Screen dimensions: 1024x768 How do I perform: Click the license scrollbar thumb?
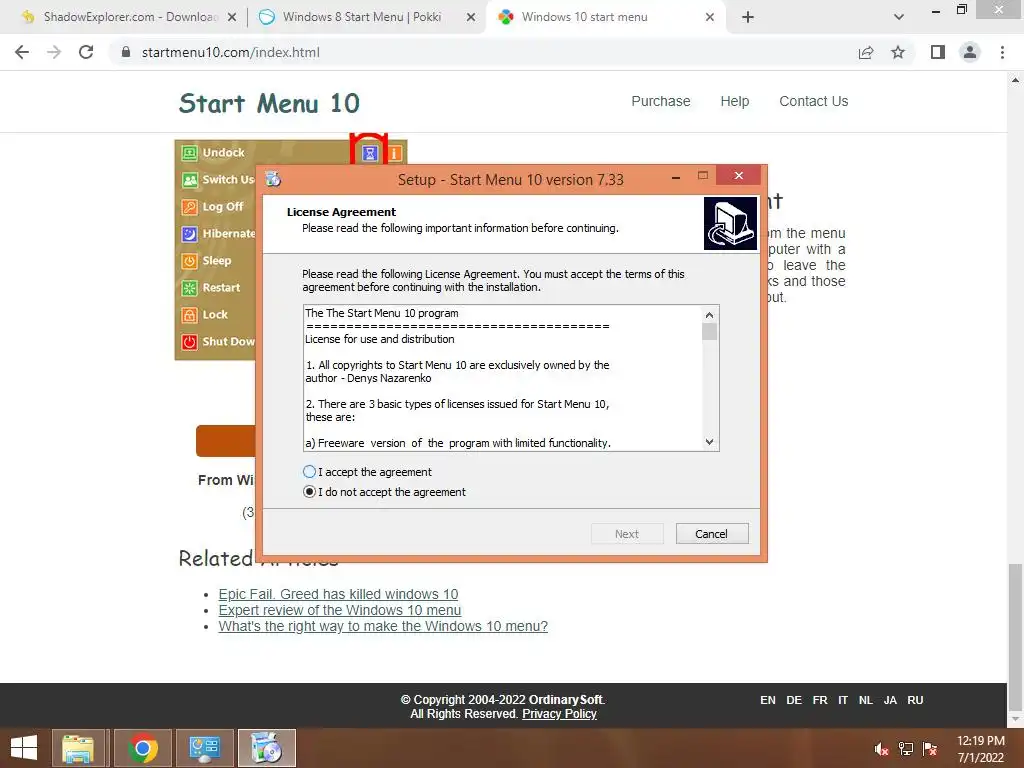[x=710, y=331]
